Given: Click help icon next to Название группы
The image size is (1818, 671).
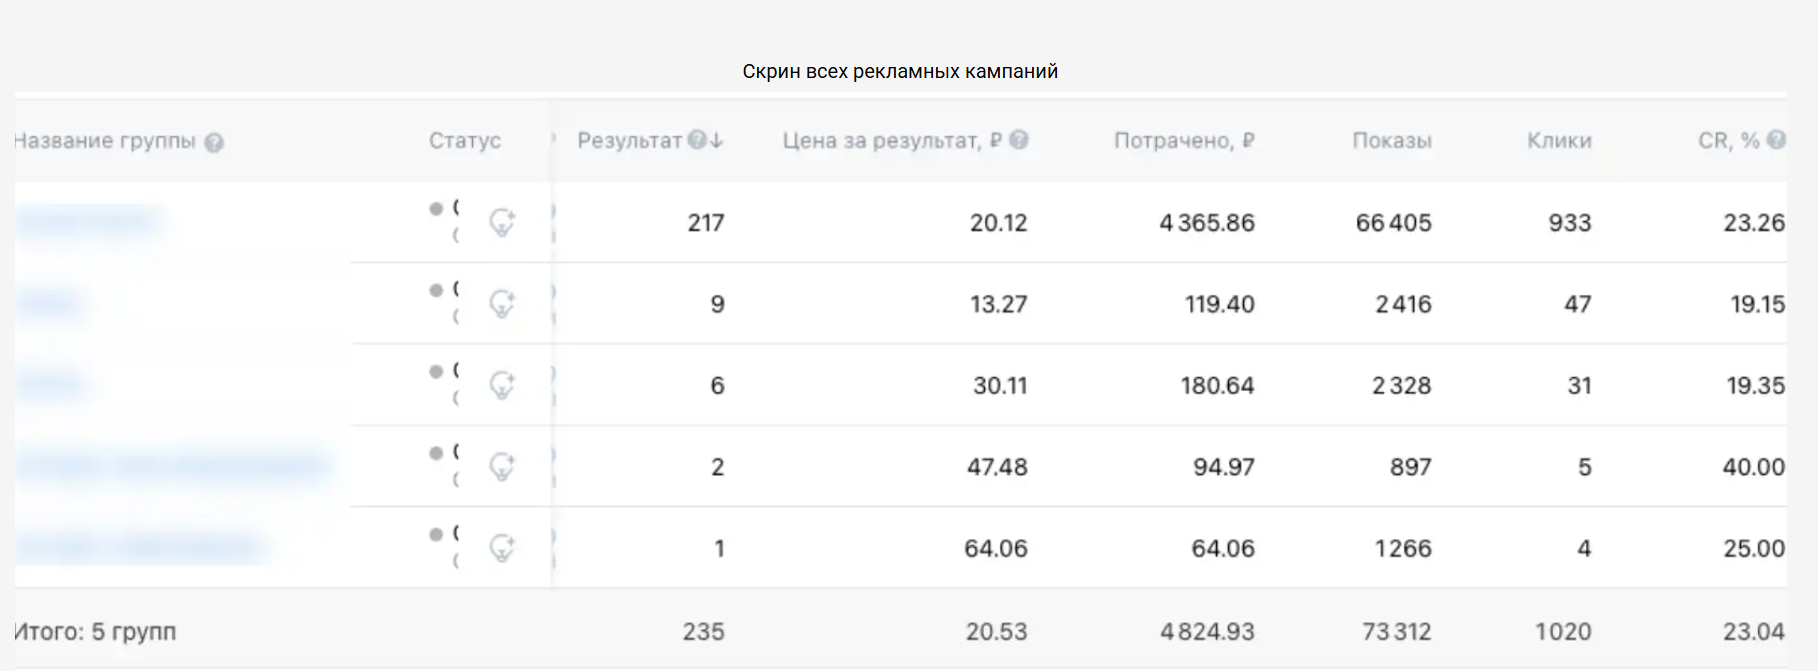Looking at the screenshot, I should coord(214,142).
